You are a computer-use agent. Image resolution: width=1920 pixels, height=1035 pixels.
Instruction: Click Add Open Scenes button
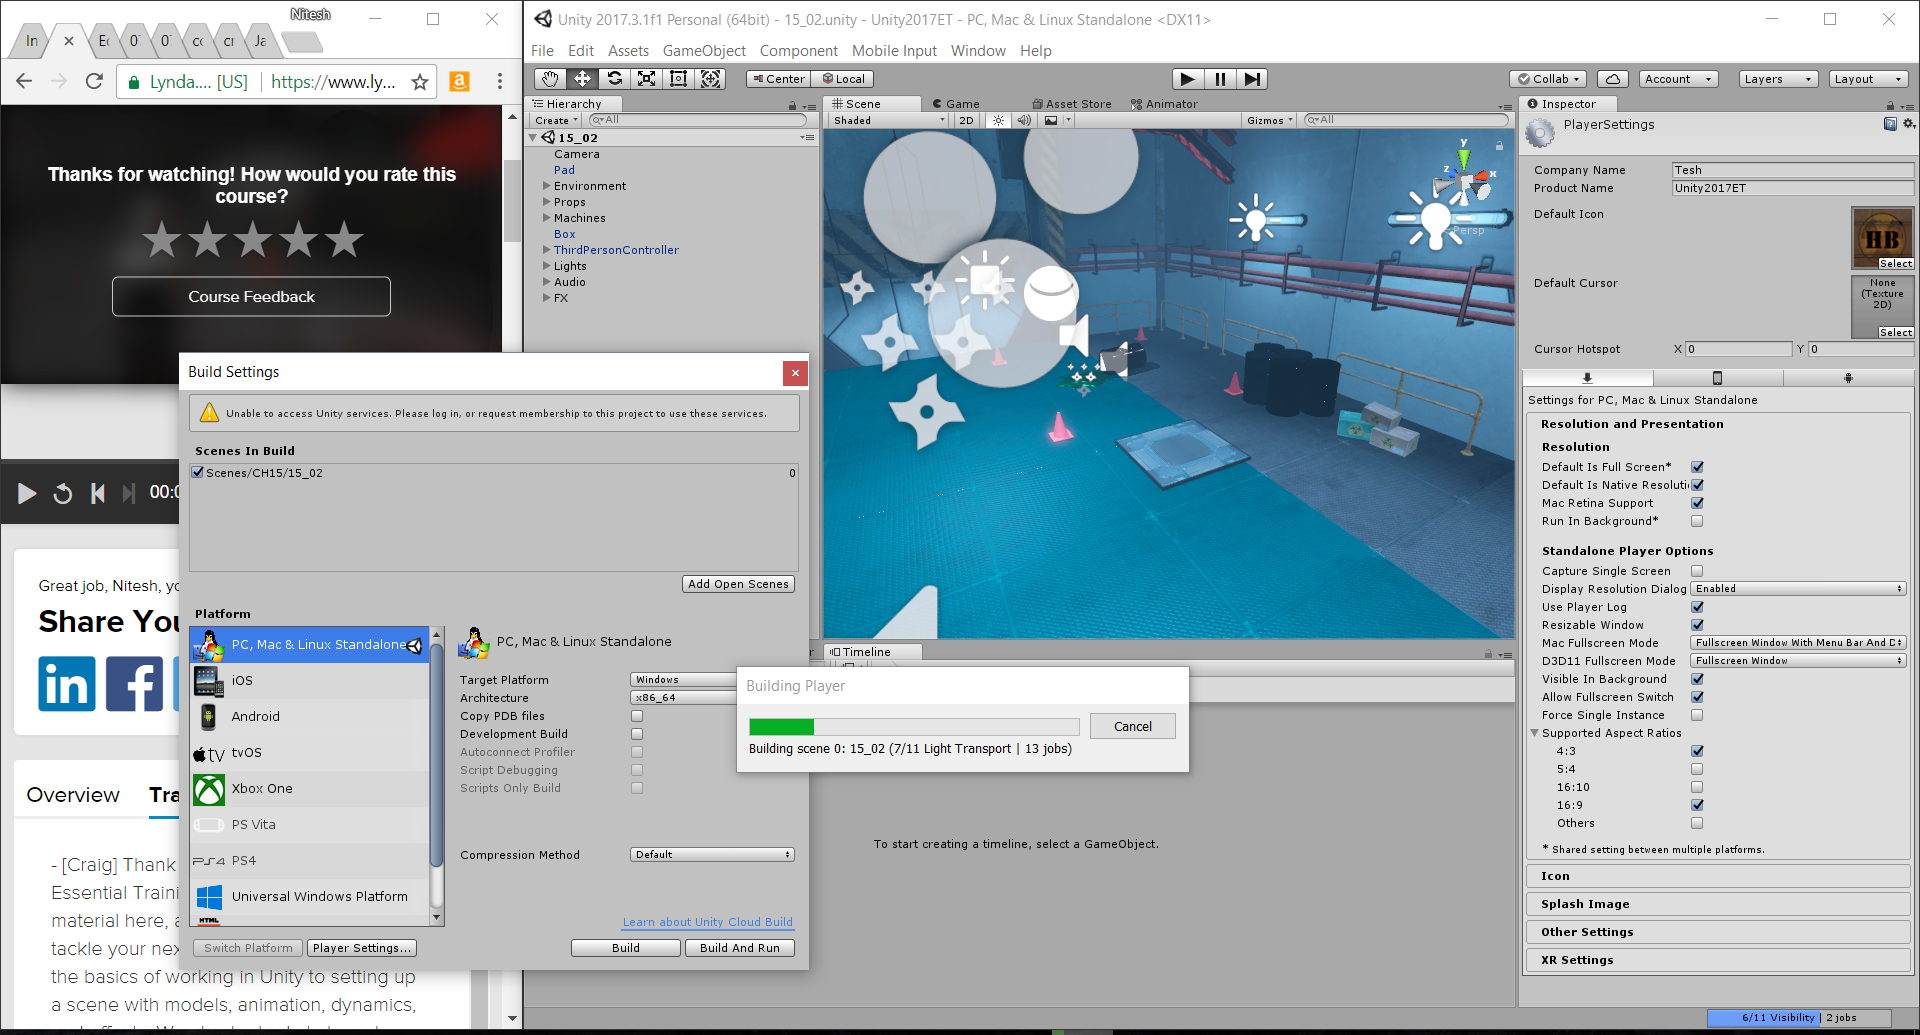point(738,584)
